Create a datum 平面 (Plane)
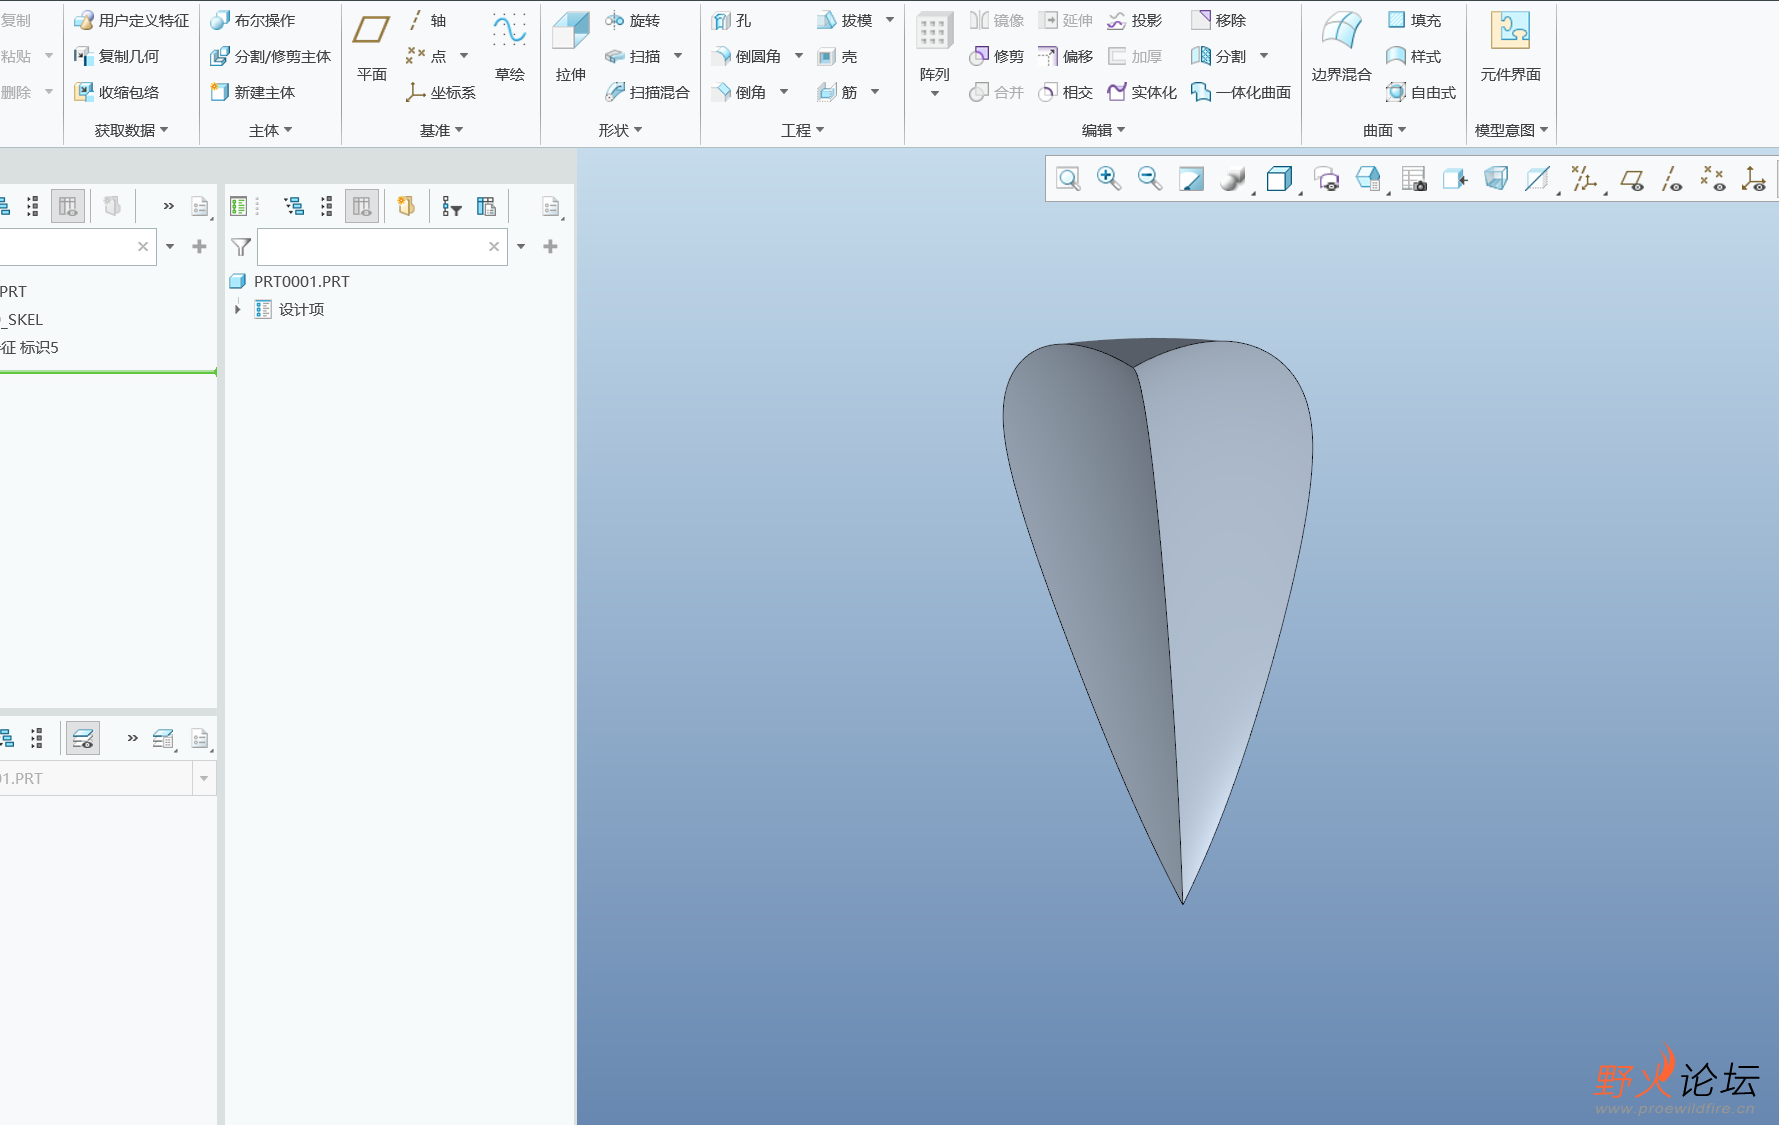Viewport: 1779px width, 1125px height. (371, 47)
